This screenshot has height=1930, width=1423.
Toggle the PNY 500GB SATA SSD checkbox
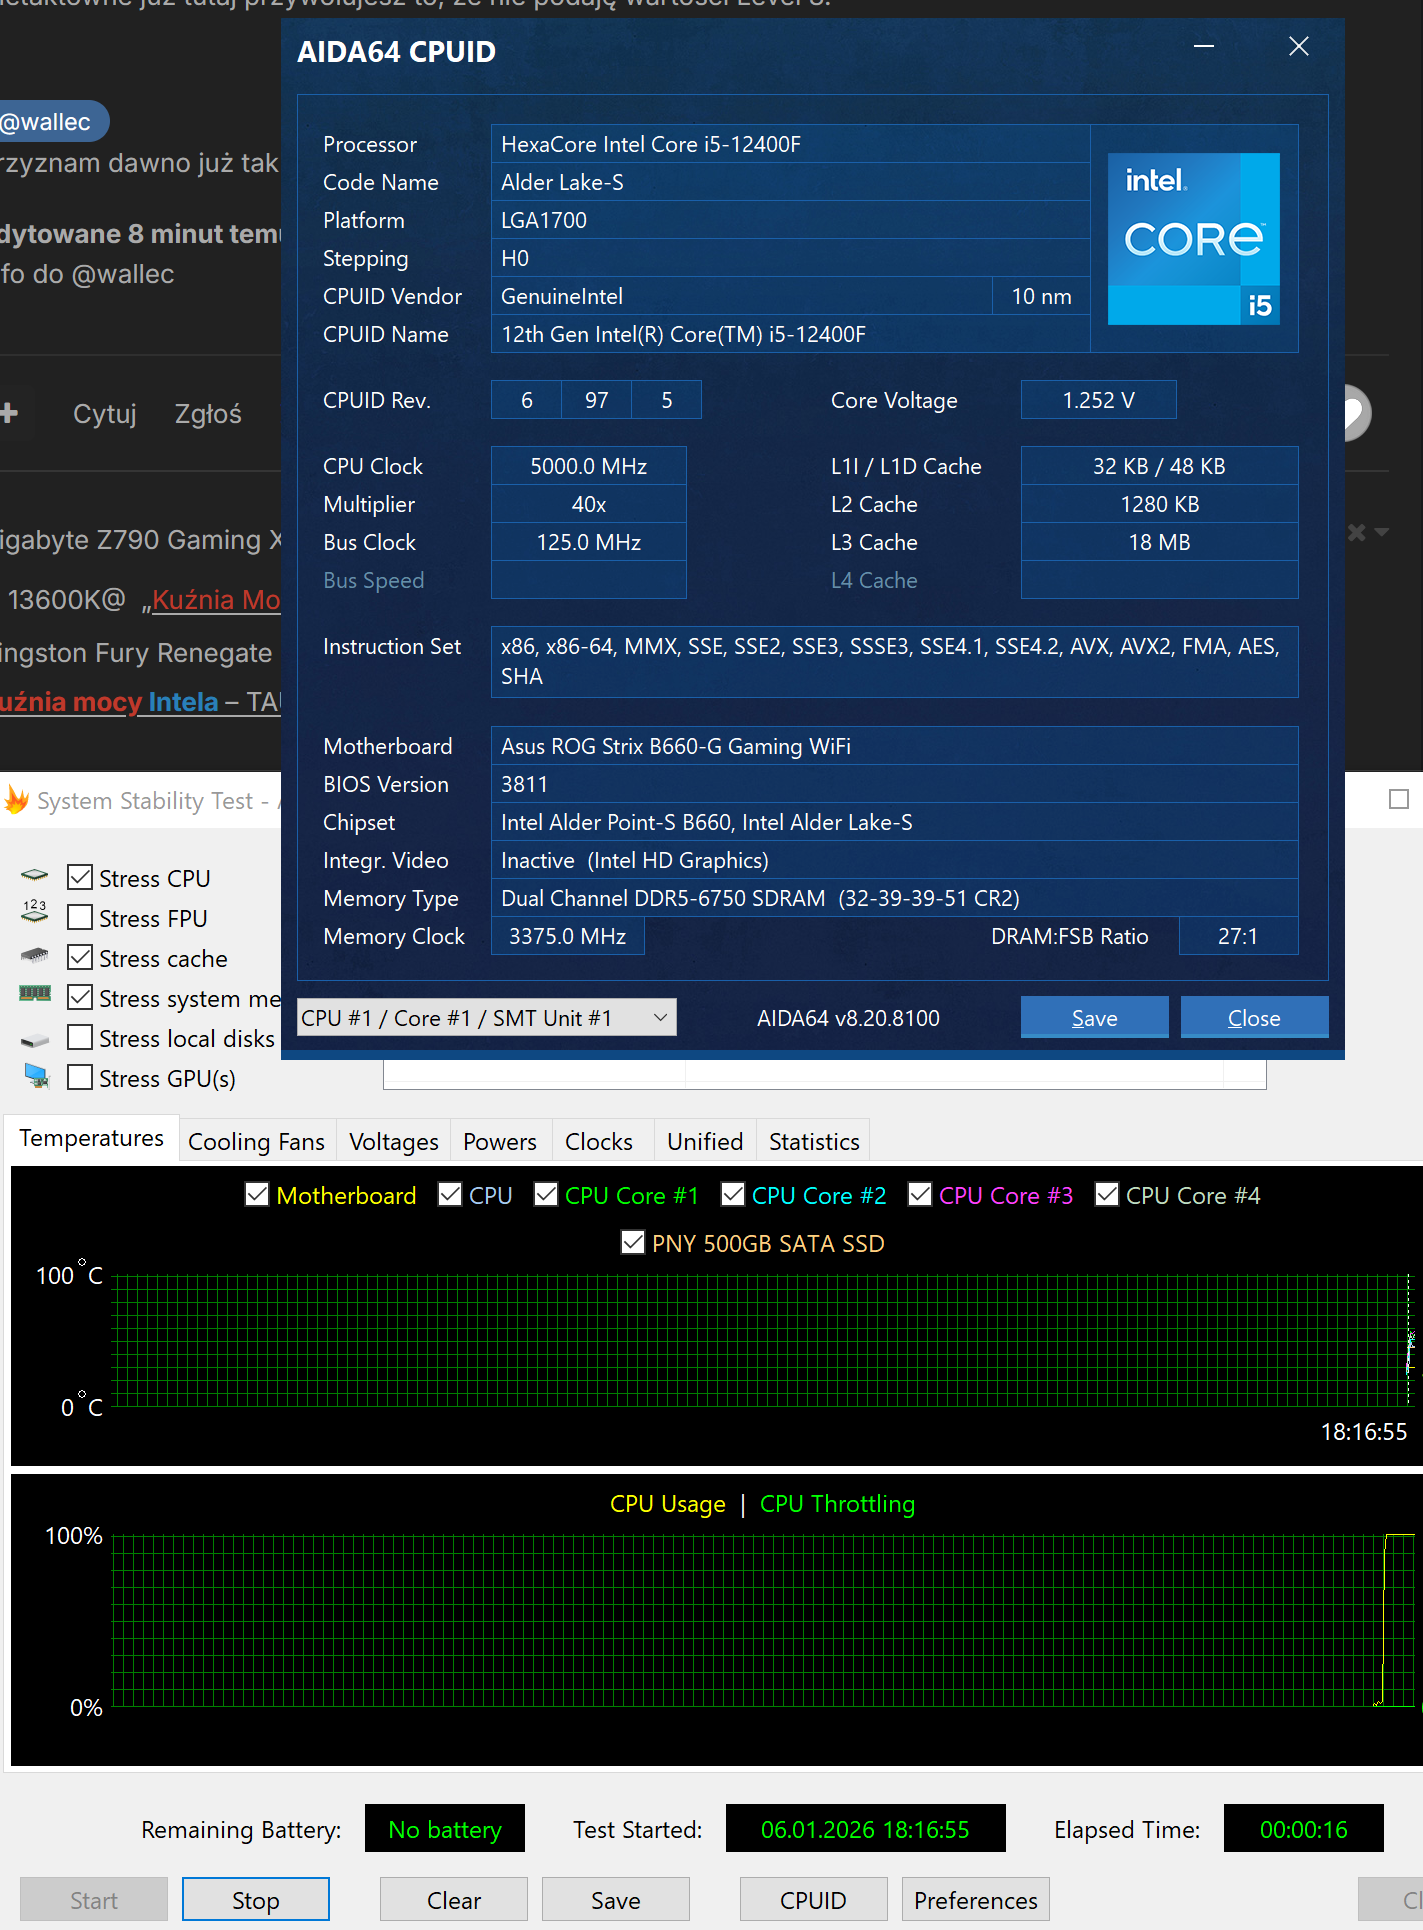[633, 1242]
